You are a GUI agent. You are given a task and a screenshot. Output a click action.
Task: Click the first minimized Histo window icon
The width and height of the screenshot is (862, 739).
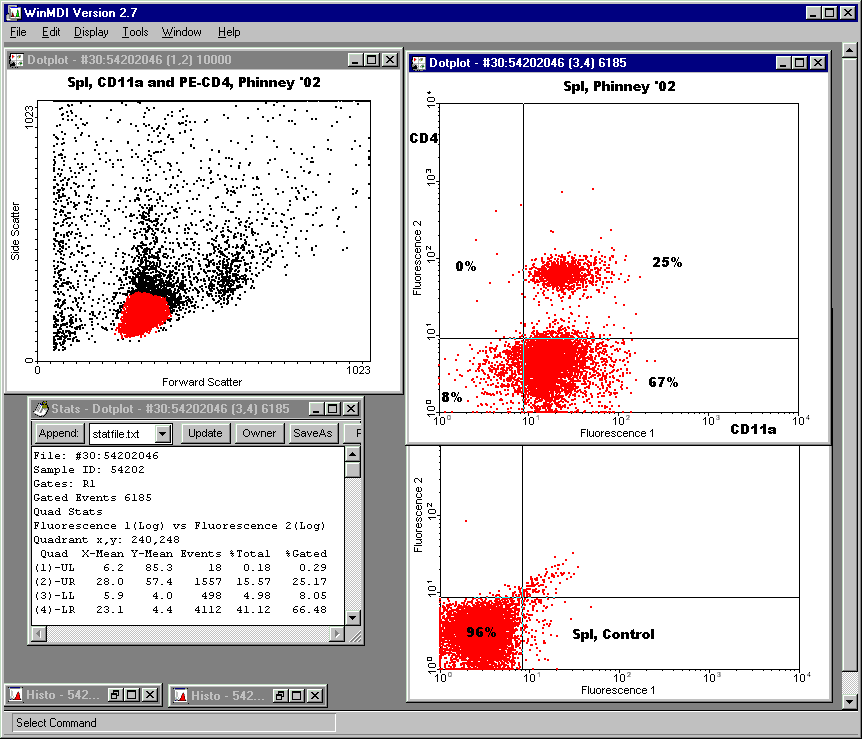click(17, 695)
